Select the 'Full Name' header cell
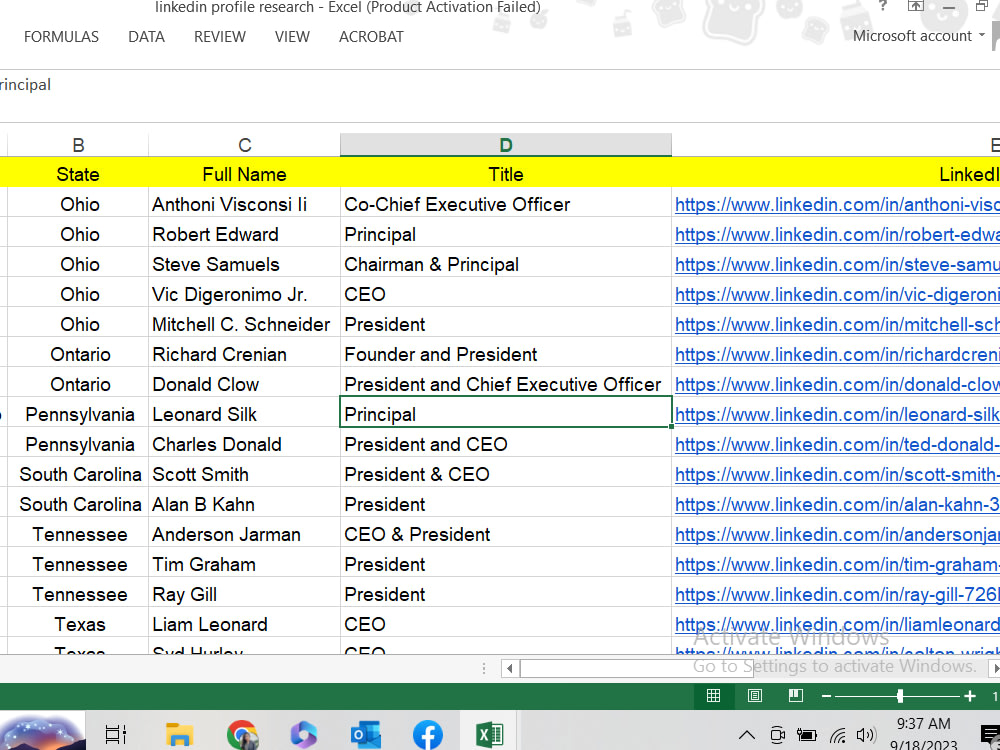 (244, 174)
